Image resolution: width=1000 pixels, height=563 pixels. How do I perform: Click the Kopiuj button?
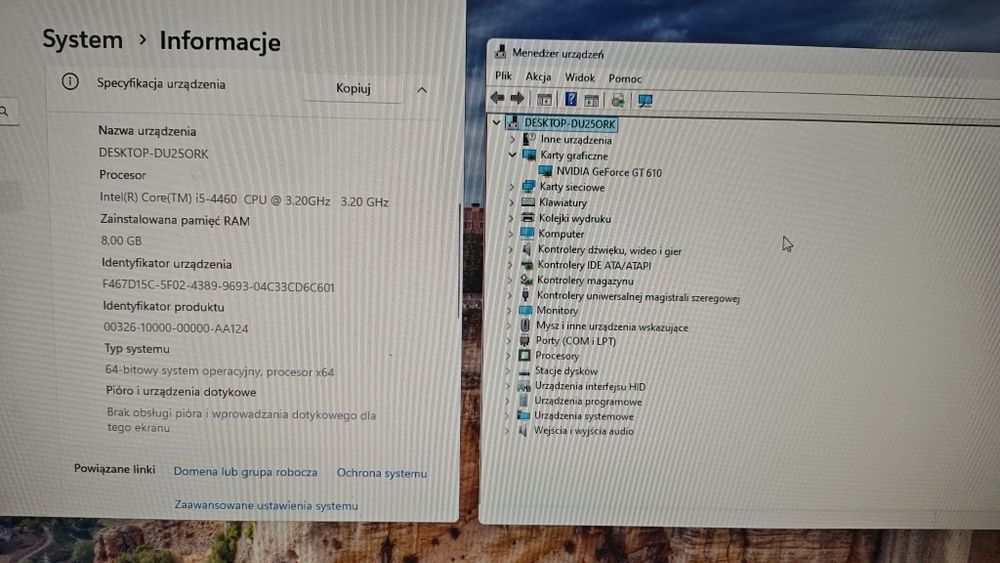pyautogui.click(x=353, y=88)
